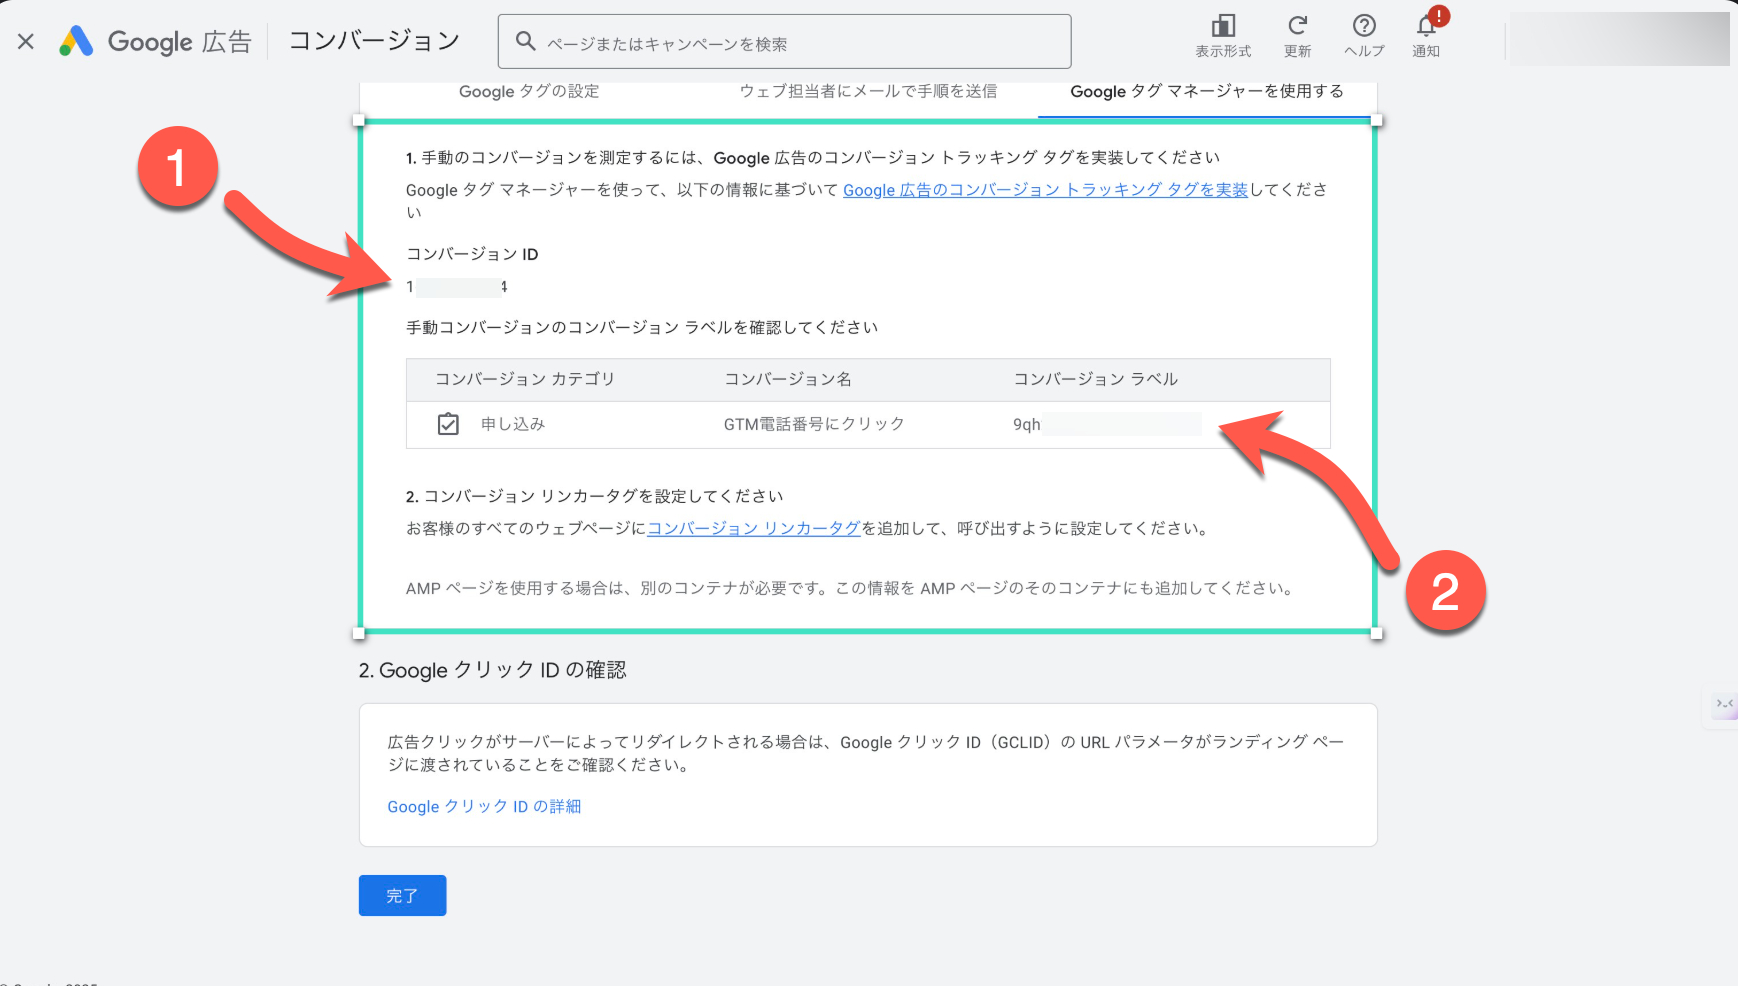Open the ヘルプ help menu

click(1364, 36)
